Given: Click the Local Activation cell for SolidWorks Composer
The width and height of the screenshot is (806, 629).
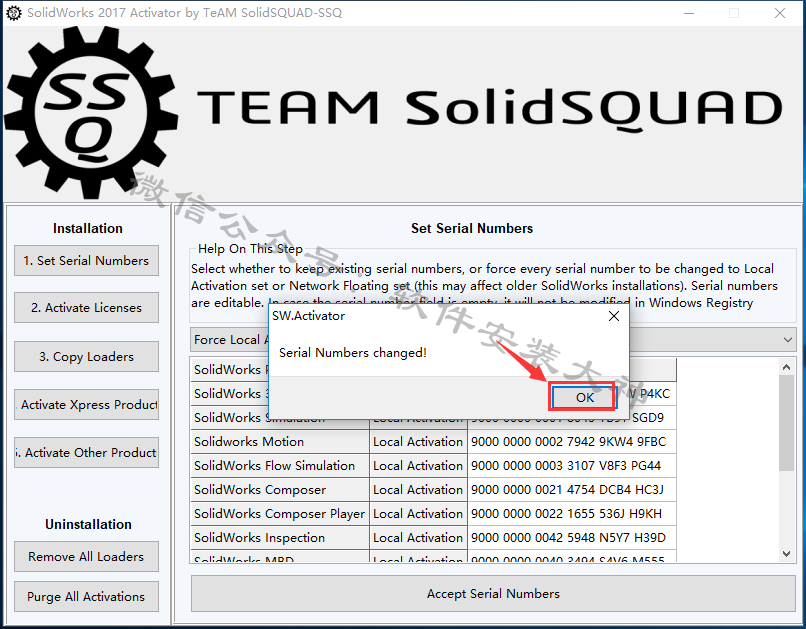Looking at the screenshot, I should click(x=418, y=490).
